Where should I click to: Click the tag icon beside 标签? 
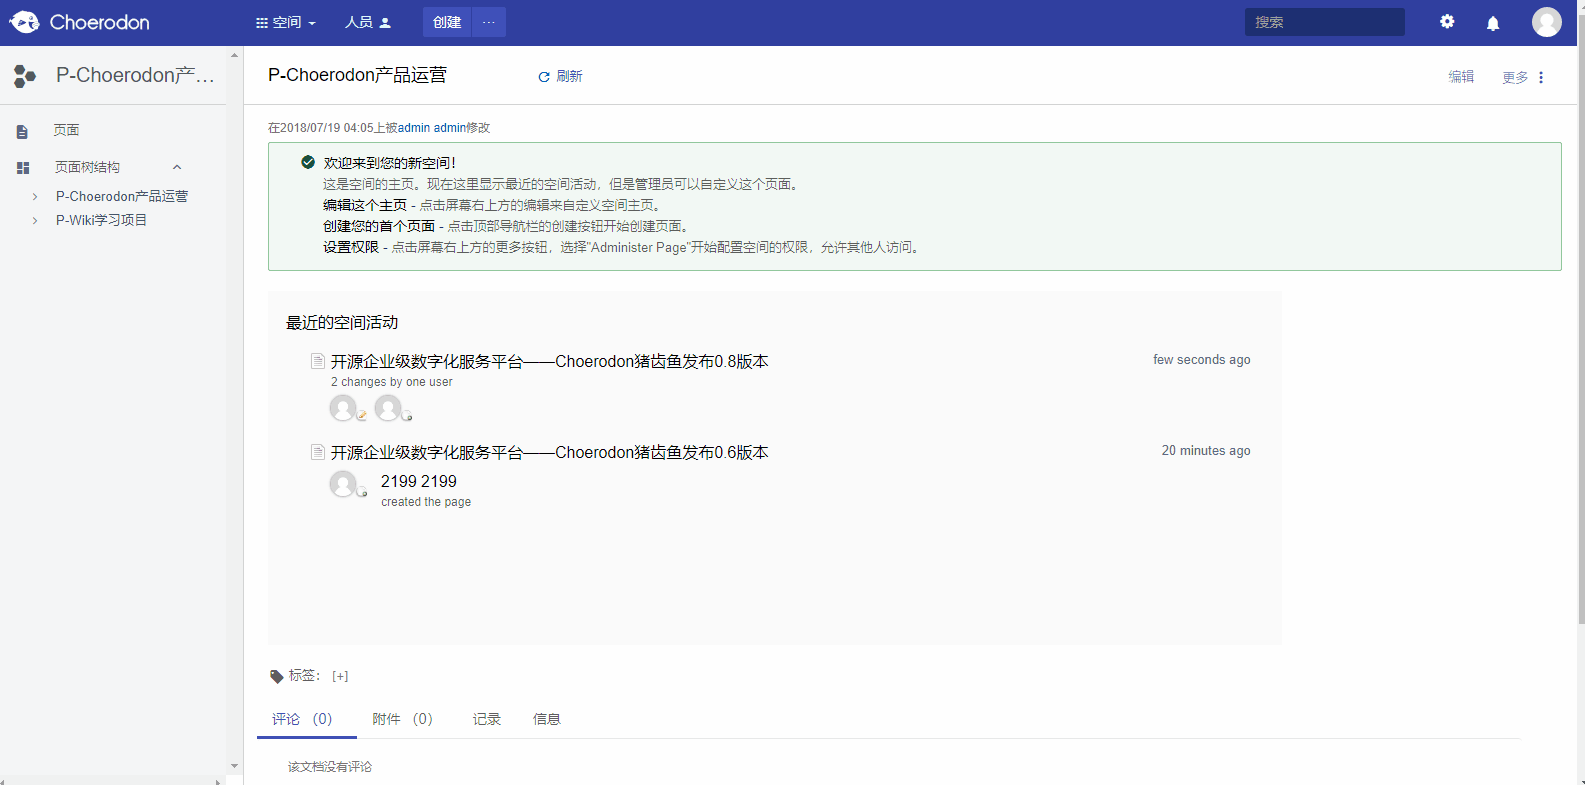(277, 677)
